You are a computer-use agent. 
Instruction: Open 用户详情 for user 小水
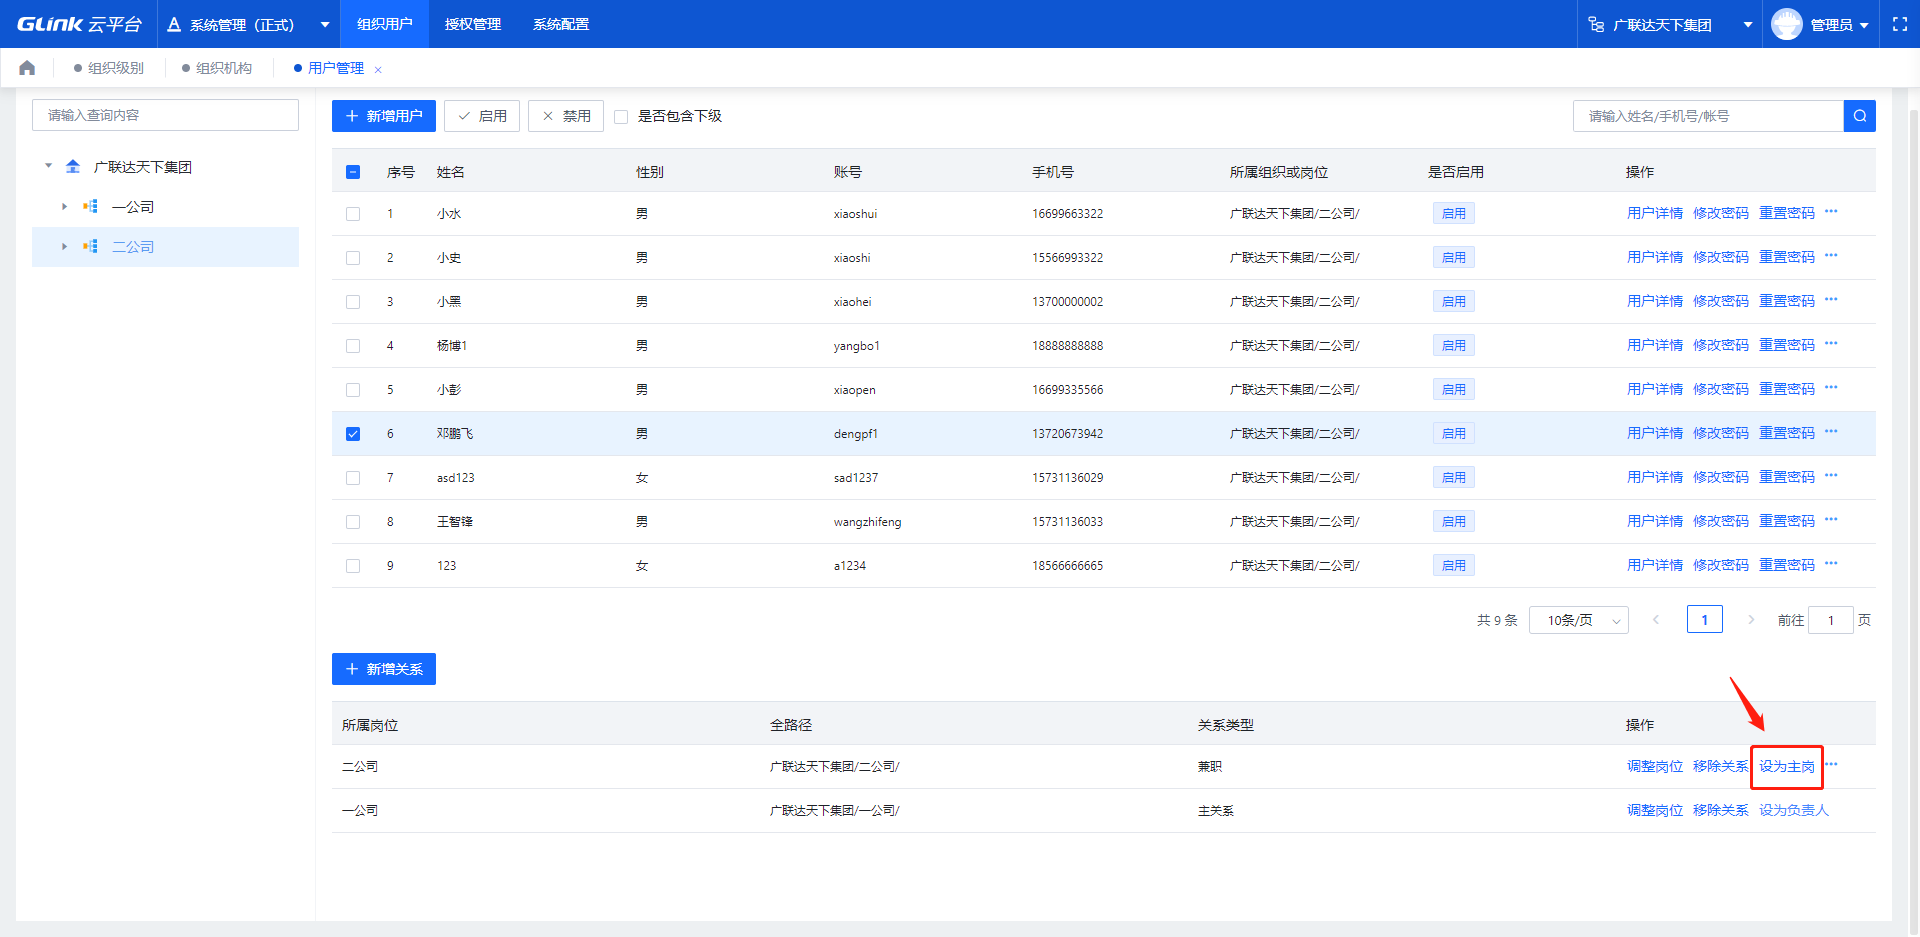tap(1655, 213)
